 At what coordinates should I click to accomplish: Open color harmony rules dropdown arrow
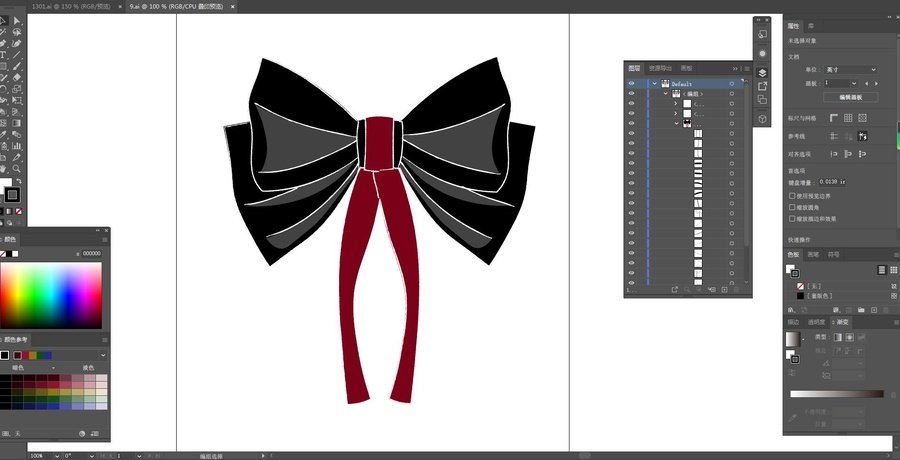[x=103, y=355]
